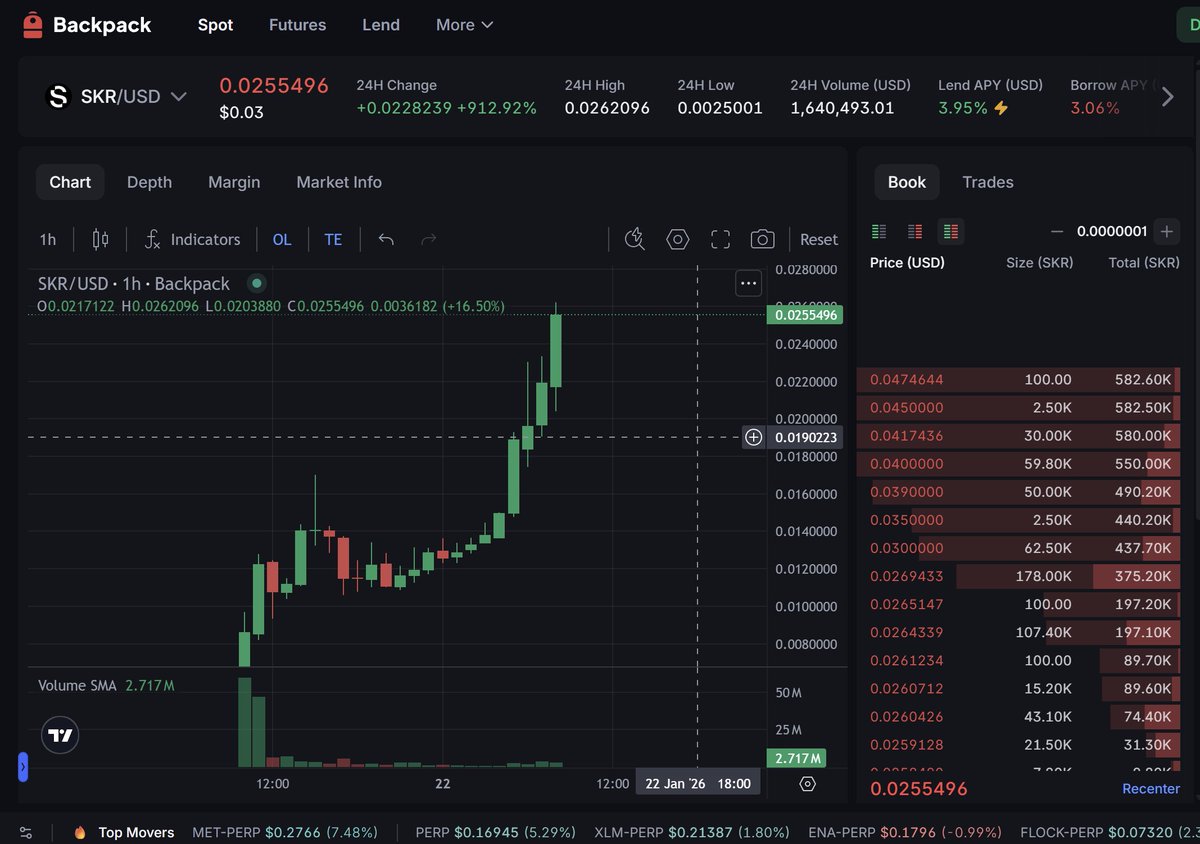Toggle the TE chart overlay

(x=333, y=239)
